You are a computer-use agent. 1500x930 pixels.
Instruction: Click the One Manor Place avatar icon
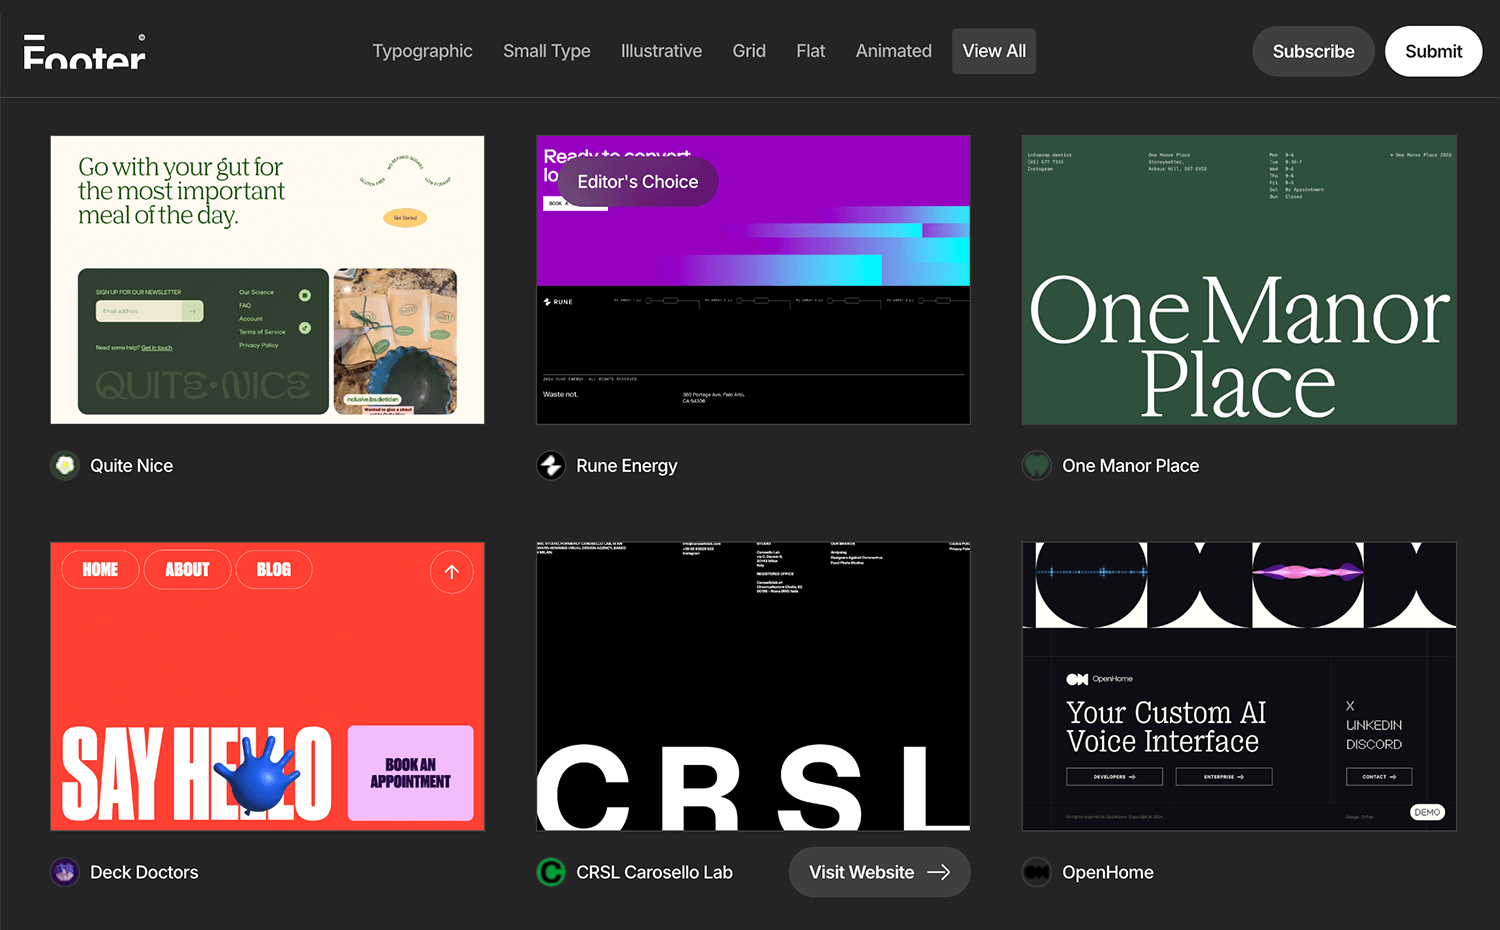click(x=1037, y=466)
